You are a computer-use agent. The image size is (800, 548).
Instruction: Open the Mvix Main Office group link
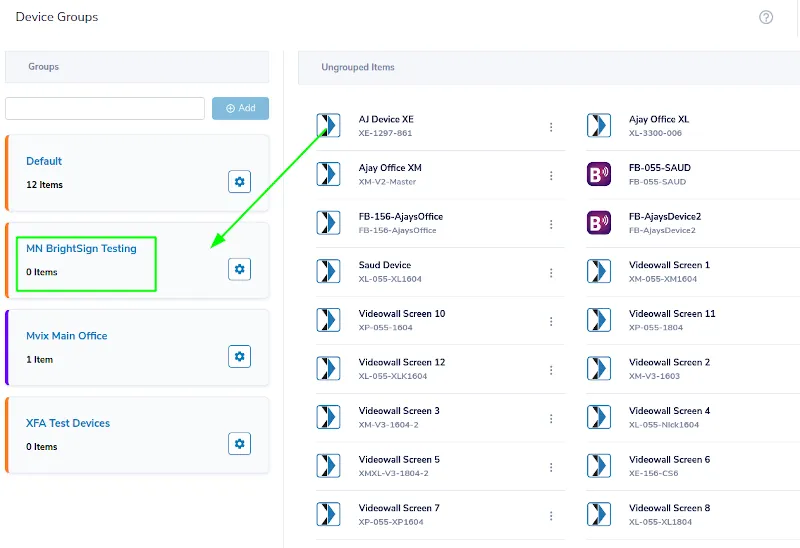click(x=66, y=336)
